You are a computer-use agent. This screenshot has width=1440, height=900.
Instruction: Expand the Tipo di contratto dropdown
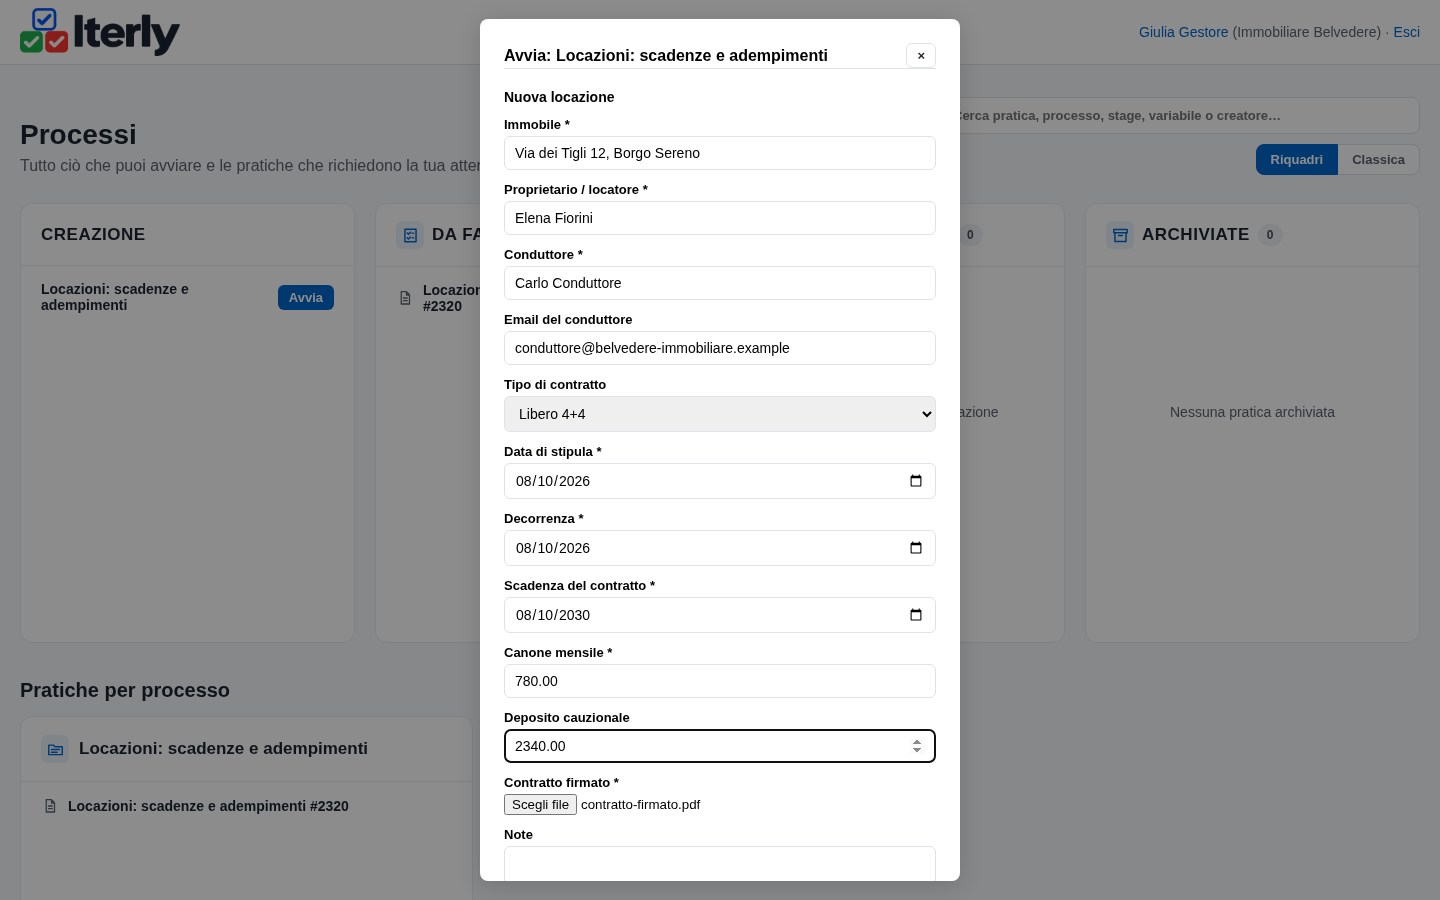click(x=720, y=414)
